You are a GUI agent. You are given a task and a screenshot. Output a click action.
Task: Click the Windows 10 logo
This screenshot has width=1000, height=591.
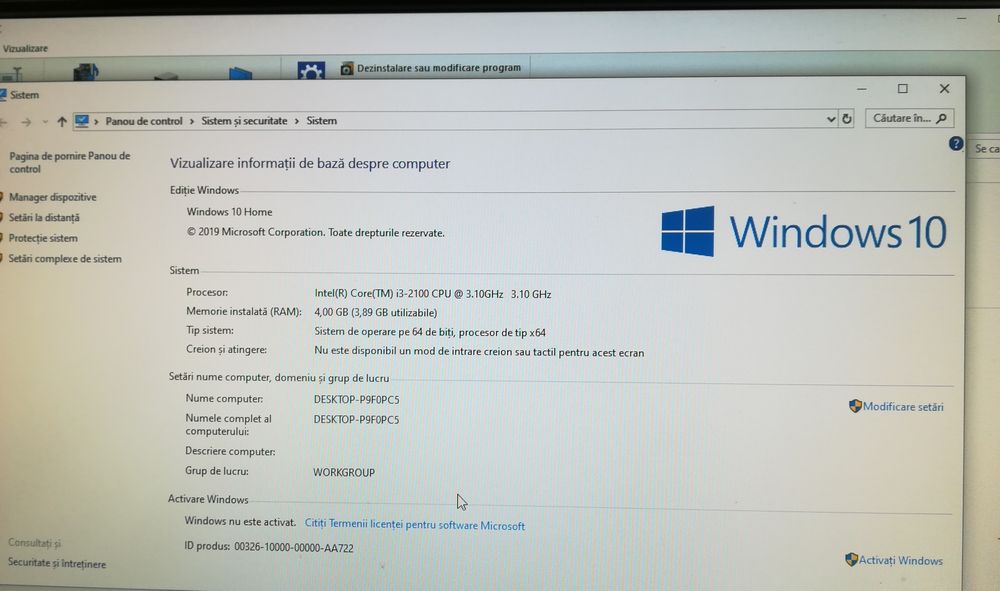click(x=803, y=231)
